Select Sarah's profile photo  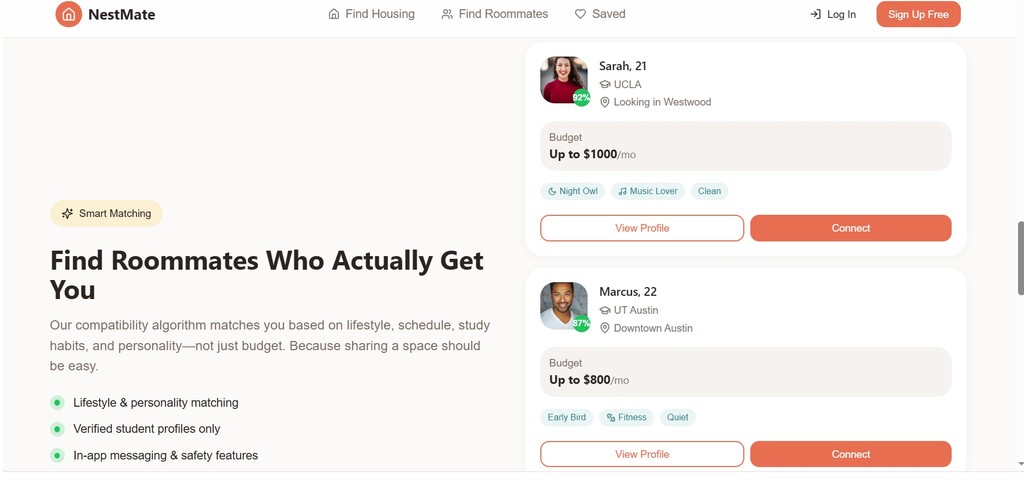point(564,80)
